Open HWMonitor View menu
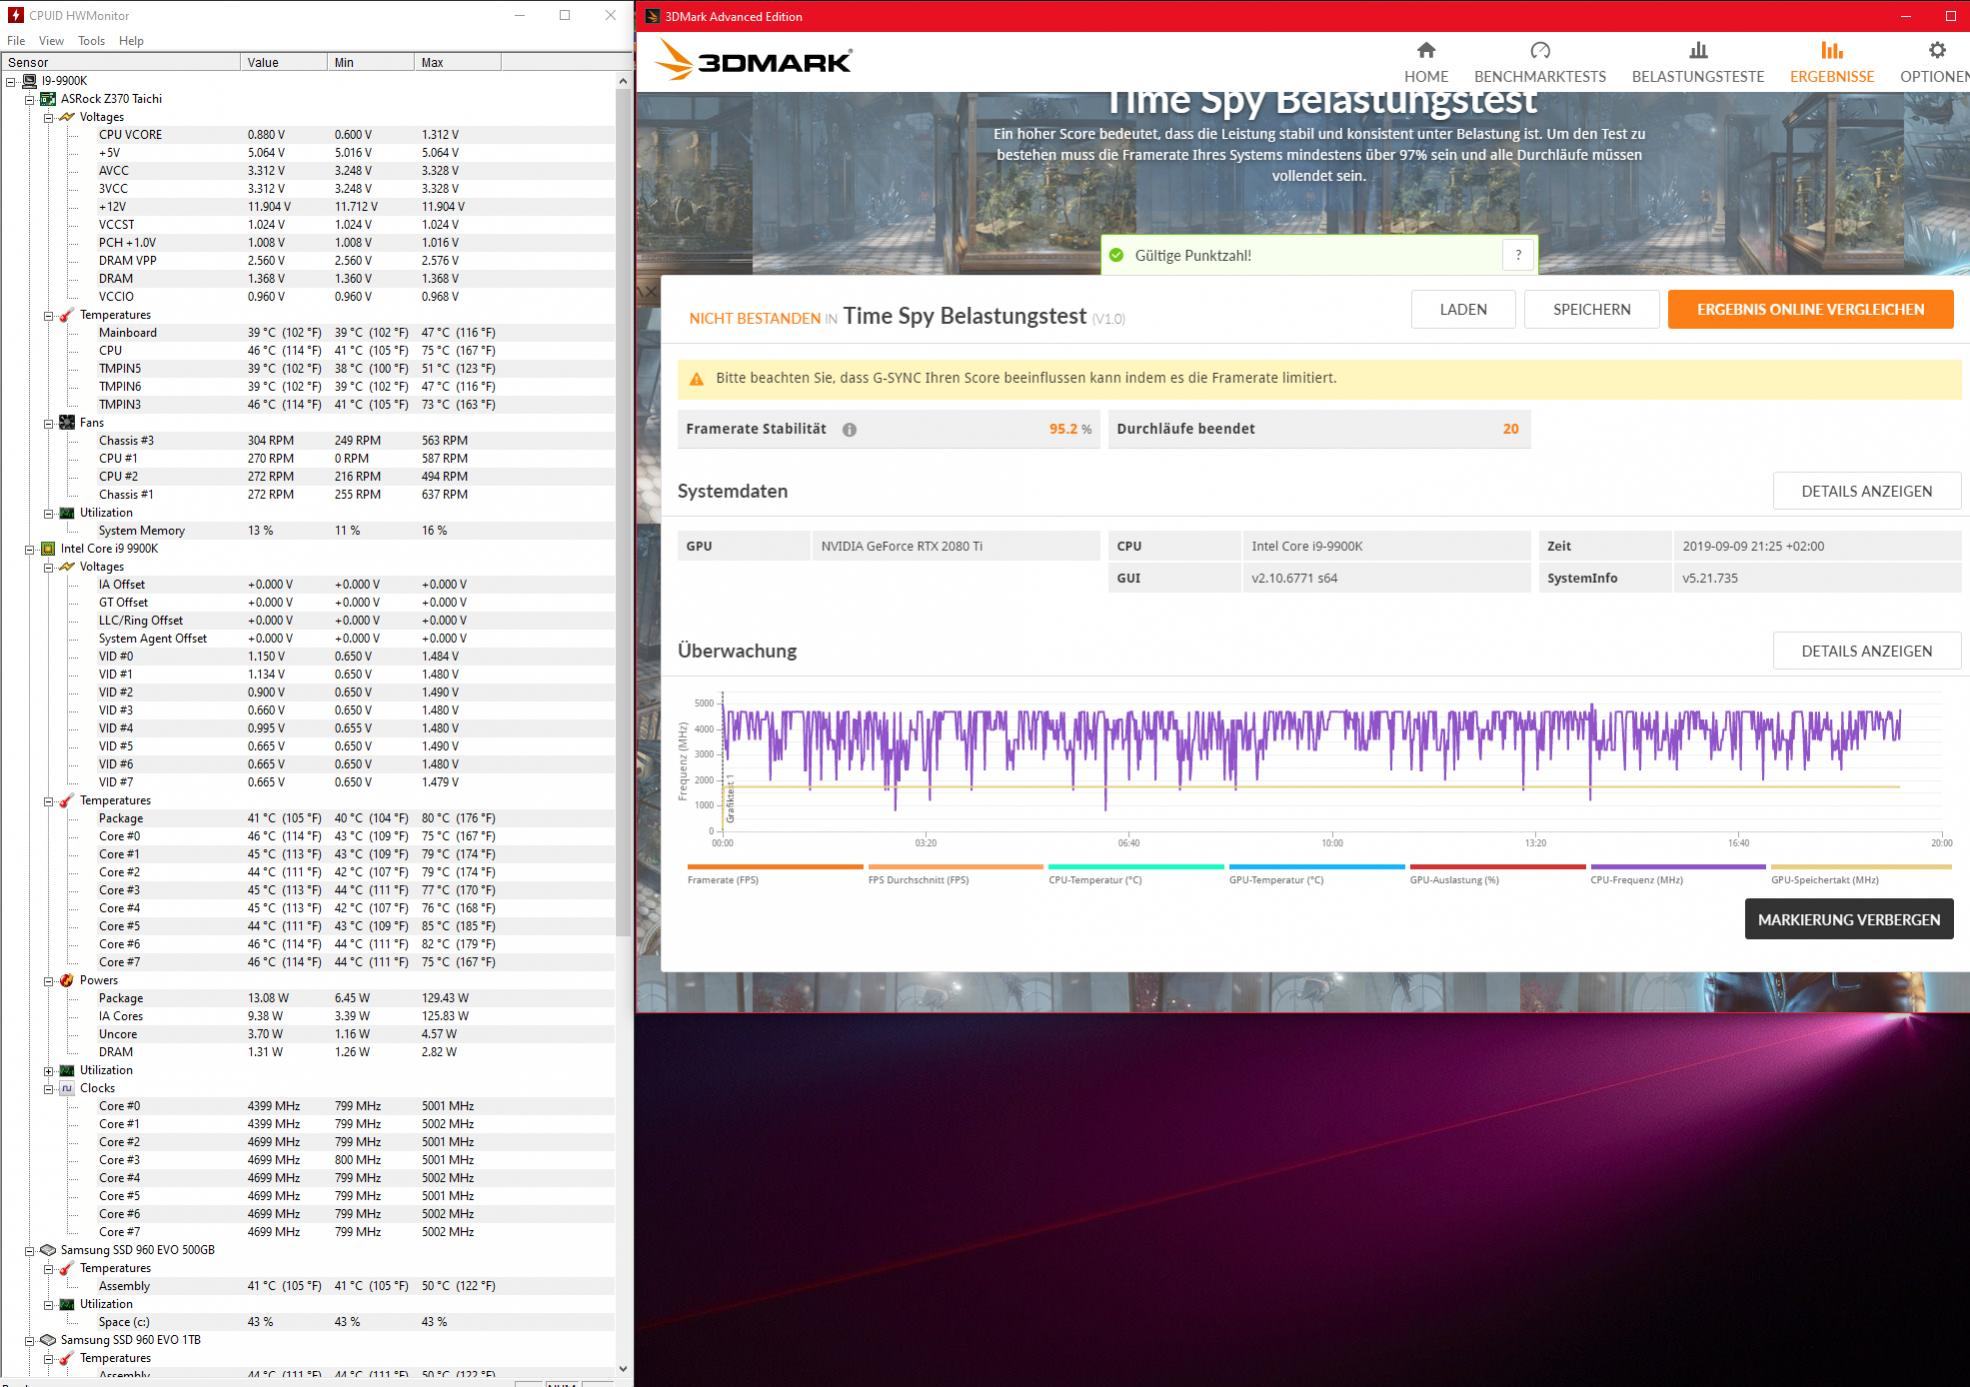 51,41
